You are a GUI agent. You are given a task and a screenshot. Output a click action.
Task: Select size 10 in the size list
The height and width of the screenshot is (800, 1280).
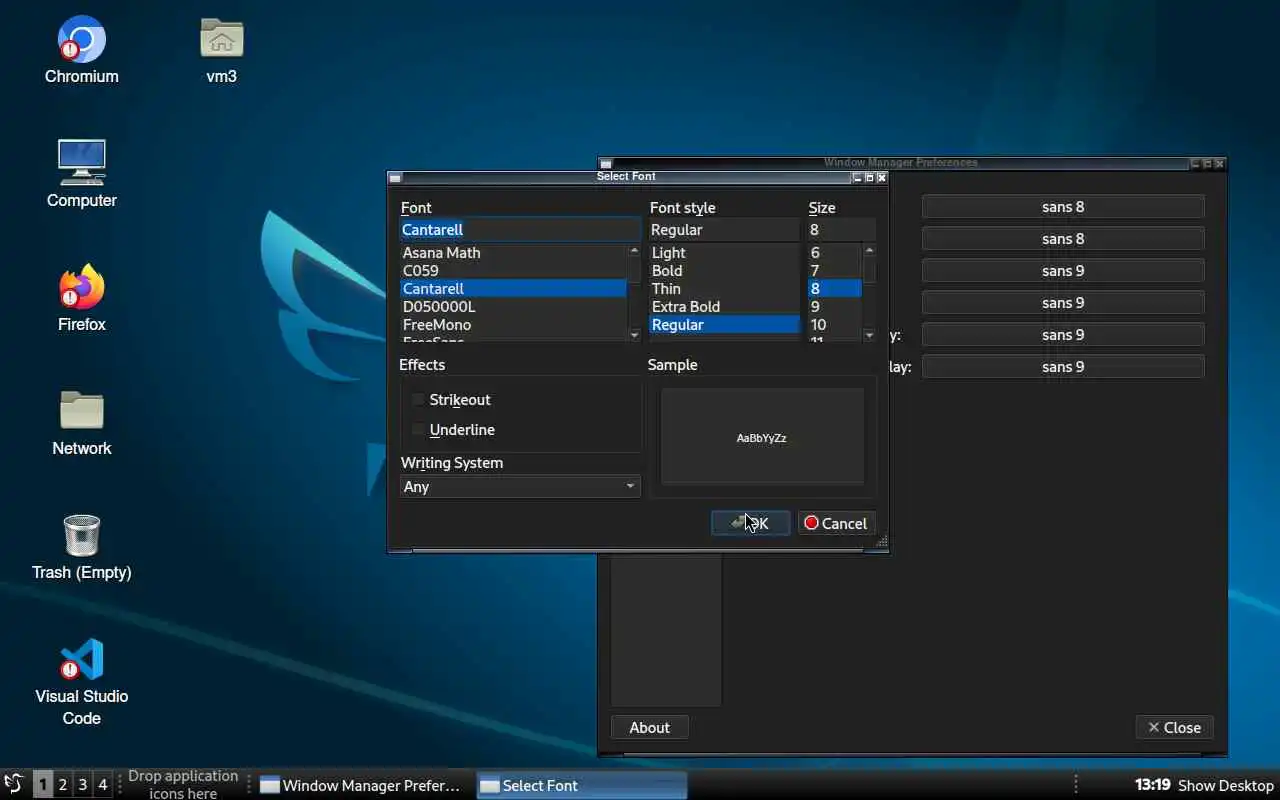835,325
